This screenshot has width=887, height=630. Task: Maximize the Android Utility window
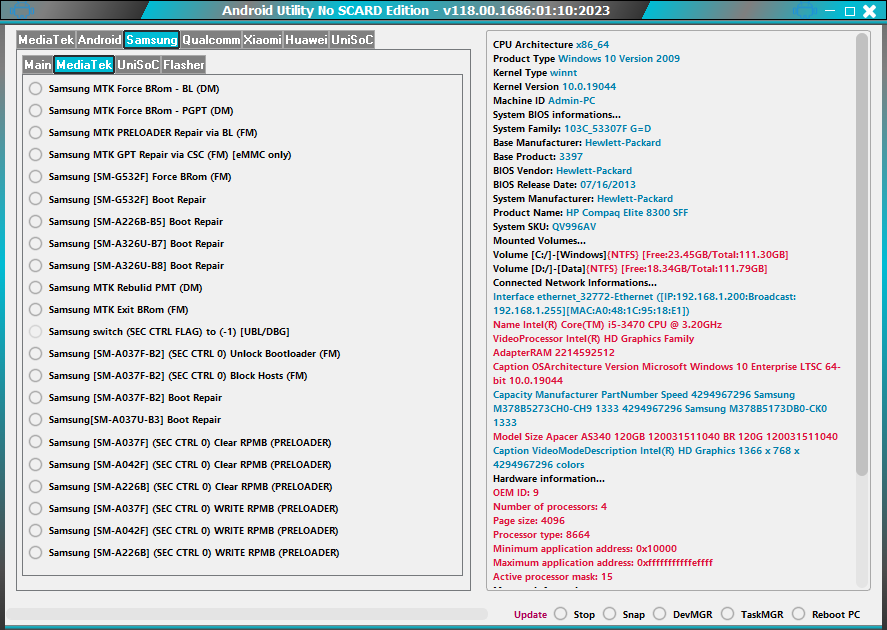[850, 11]
